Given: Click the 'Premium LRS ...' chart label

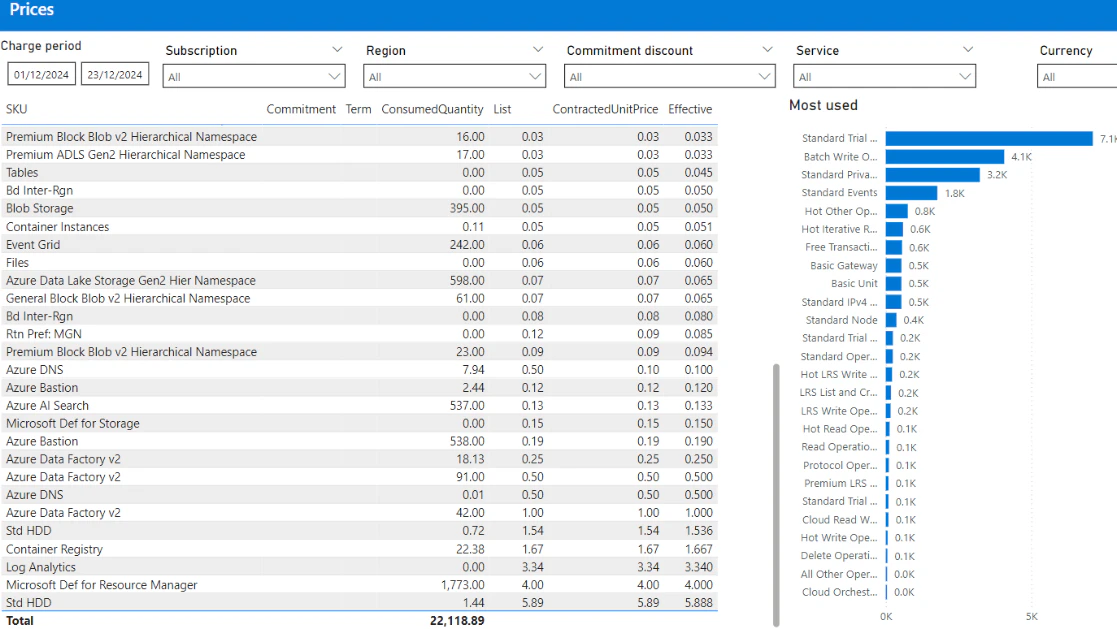Looking at the screenshot, I should [841, 483].
